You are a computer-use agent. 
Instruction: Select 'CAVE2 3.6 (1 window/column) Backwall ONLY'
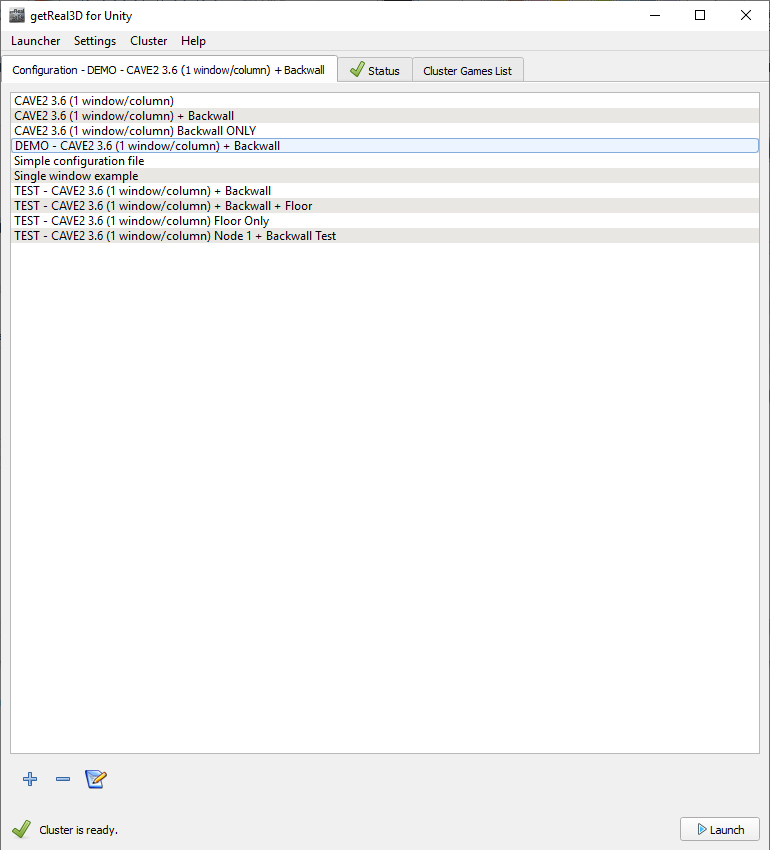pos(384,131)
